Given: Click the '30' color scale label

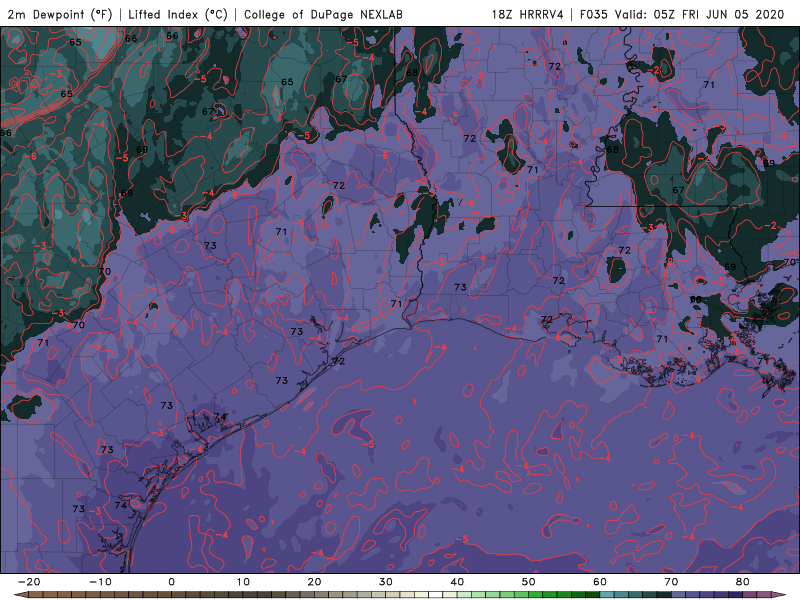Looking at the screenshot, I should click(386, 582).
